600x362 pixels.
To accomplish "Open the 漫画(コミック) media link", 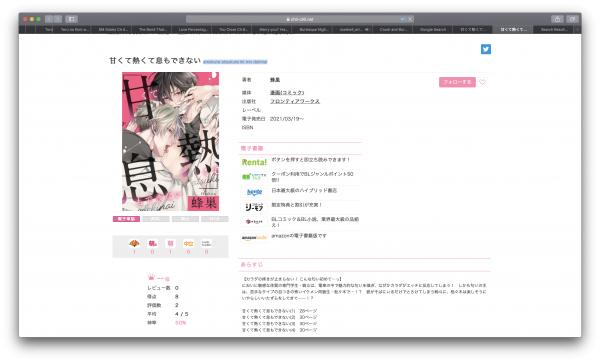I will (287, 93).
